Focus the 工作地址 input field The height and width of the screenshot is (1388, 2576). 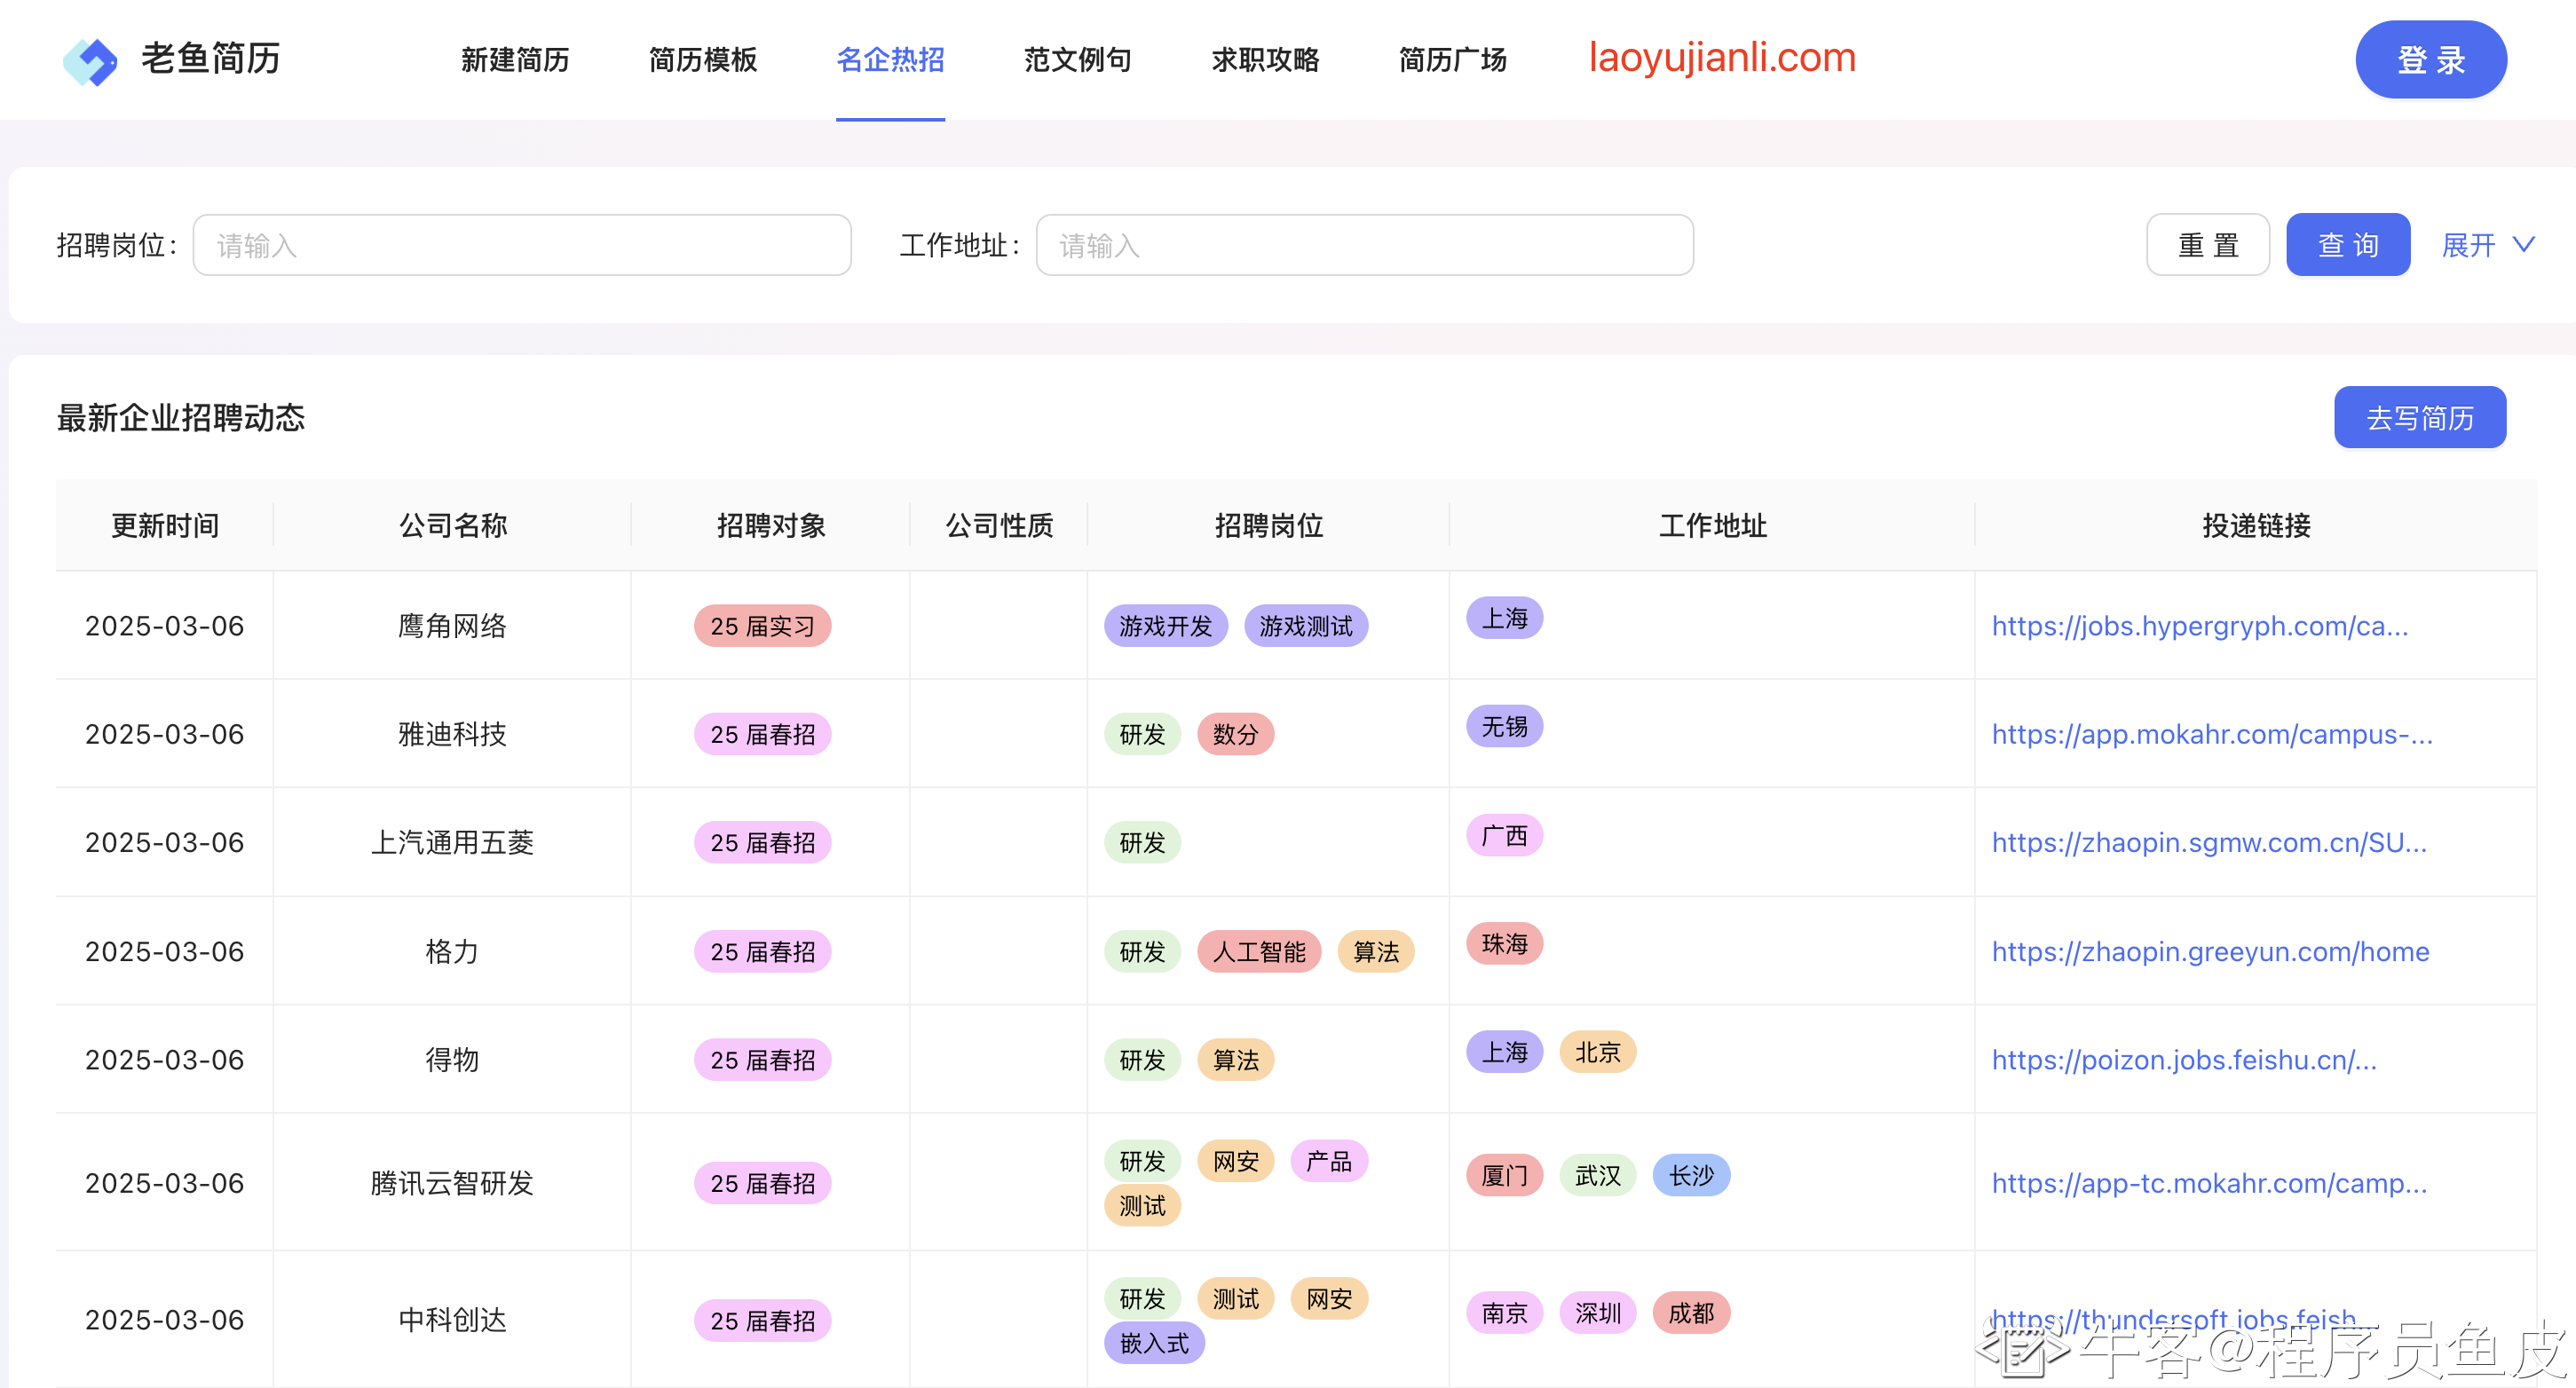tap(1364, 245)
